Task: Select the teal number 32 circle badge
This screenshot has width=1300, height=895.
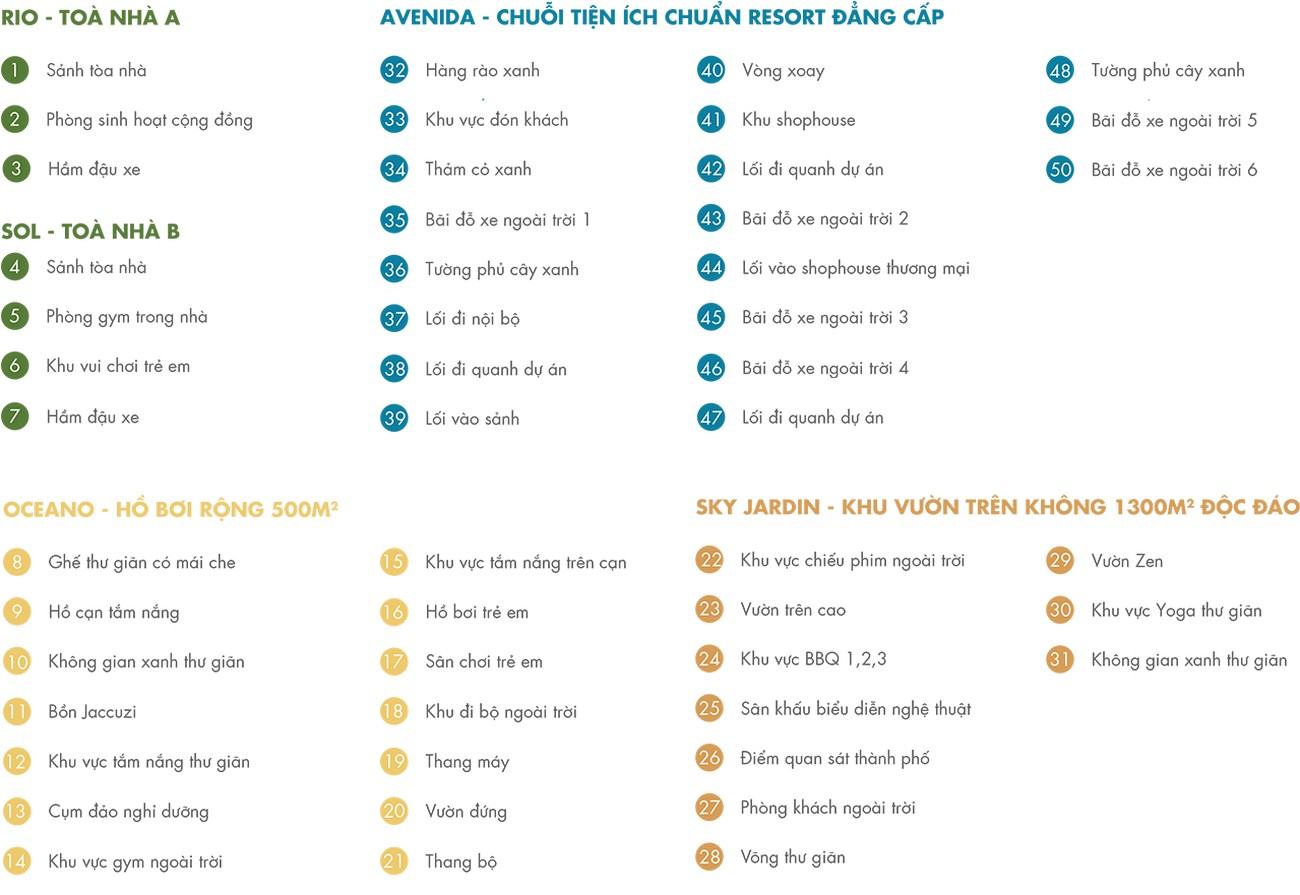Action: pos(394,70)
